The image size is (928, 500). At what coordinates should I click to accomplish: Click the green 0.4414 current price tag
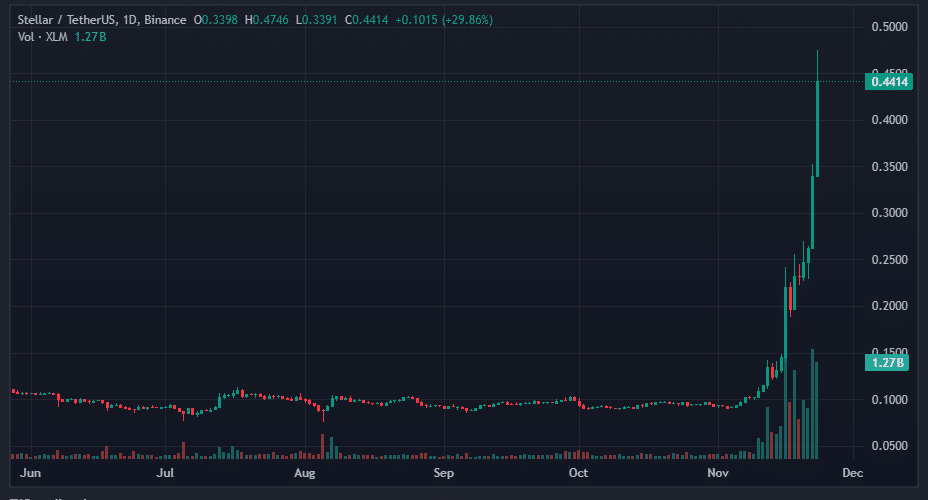[887, 82]
